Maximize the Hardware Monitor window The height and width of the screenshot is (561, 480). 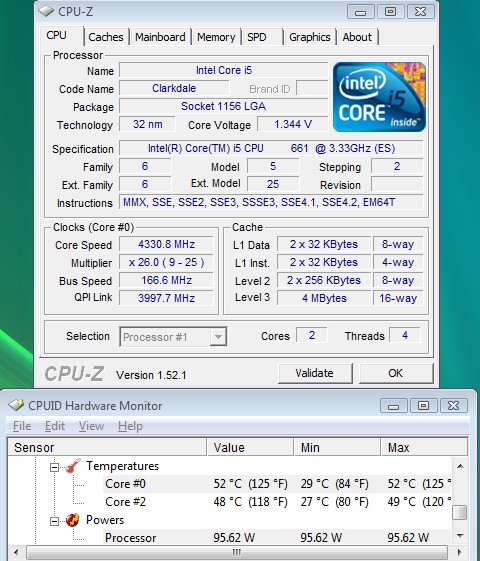(423, 406)
